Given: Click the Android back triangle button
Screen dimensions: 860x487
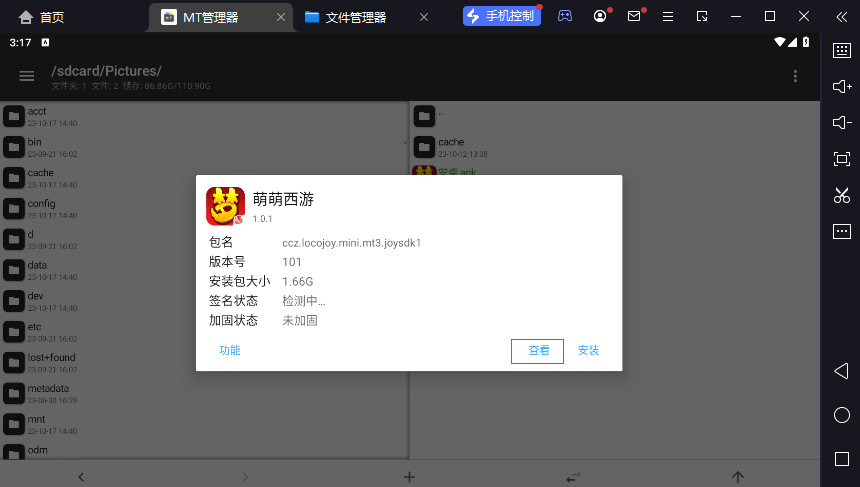Looking at the screenshot, I should [841, 371].
